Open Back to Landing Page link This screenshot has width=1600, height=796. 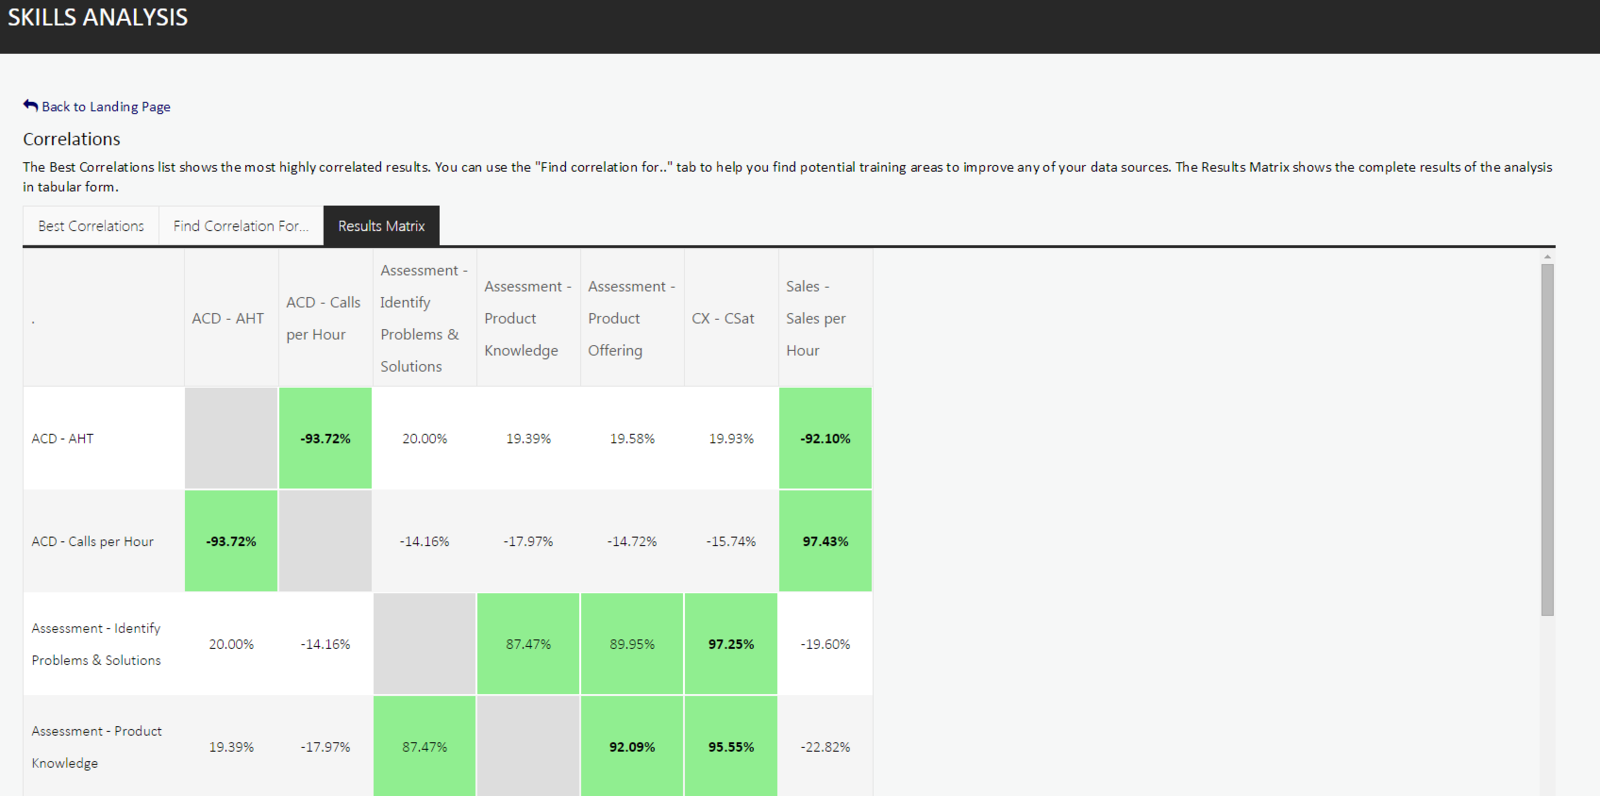[105, 107]
